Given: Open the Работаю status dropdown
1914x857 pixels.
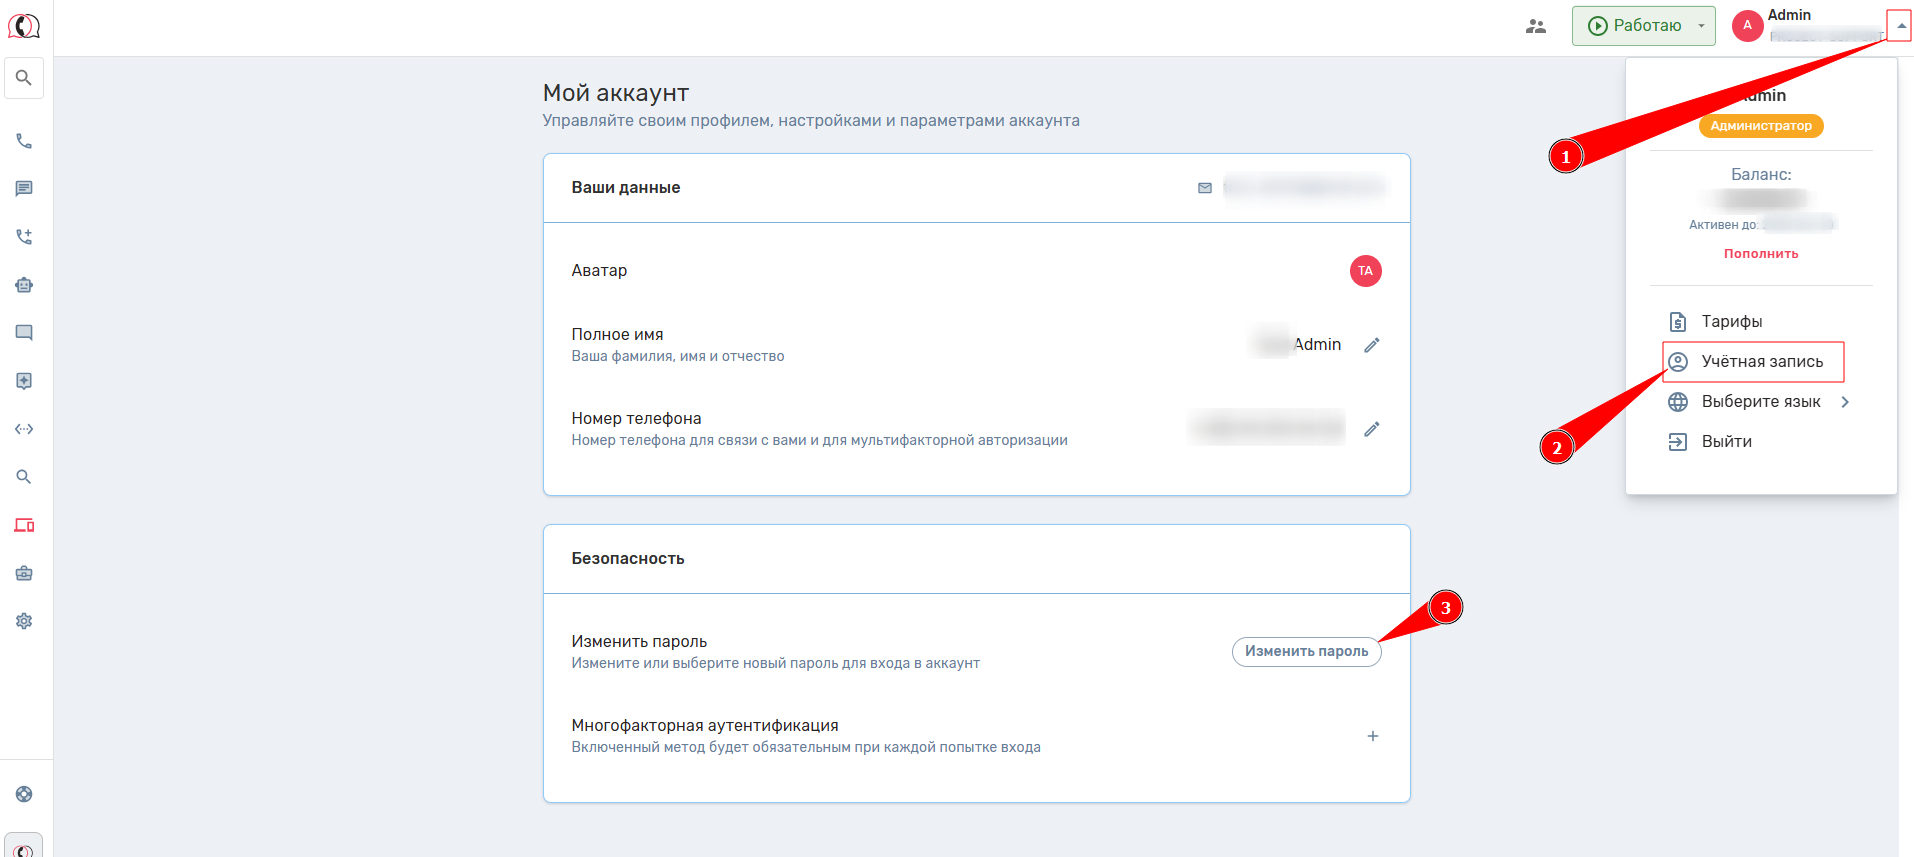Looking at the screenshot, I should point(1643,26).
